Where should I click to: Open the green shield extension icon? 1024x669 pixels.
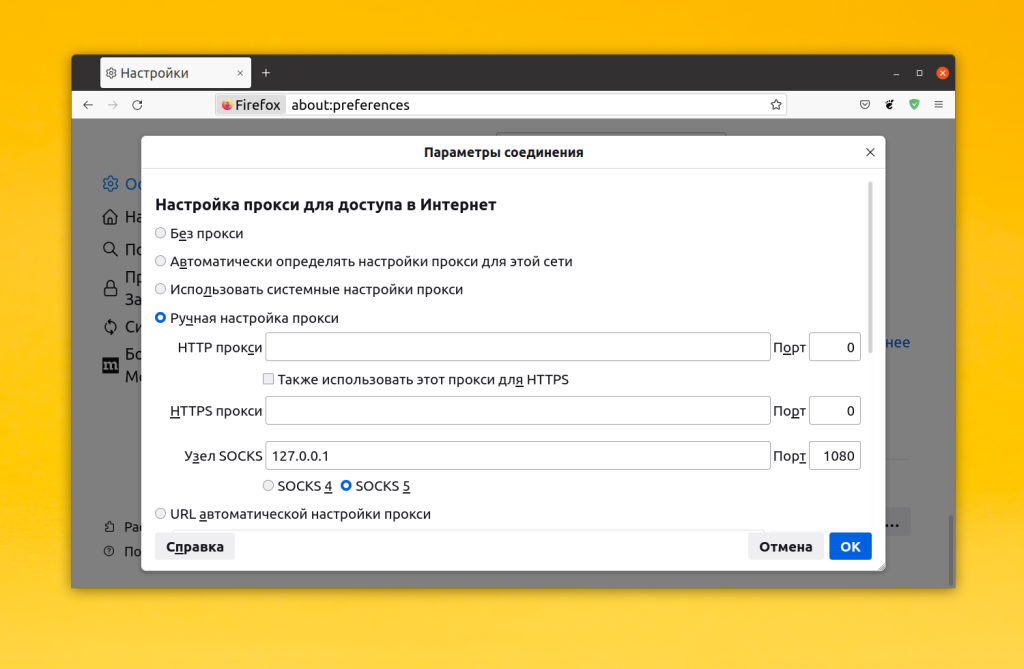[x=914, y=105]
